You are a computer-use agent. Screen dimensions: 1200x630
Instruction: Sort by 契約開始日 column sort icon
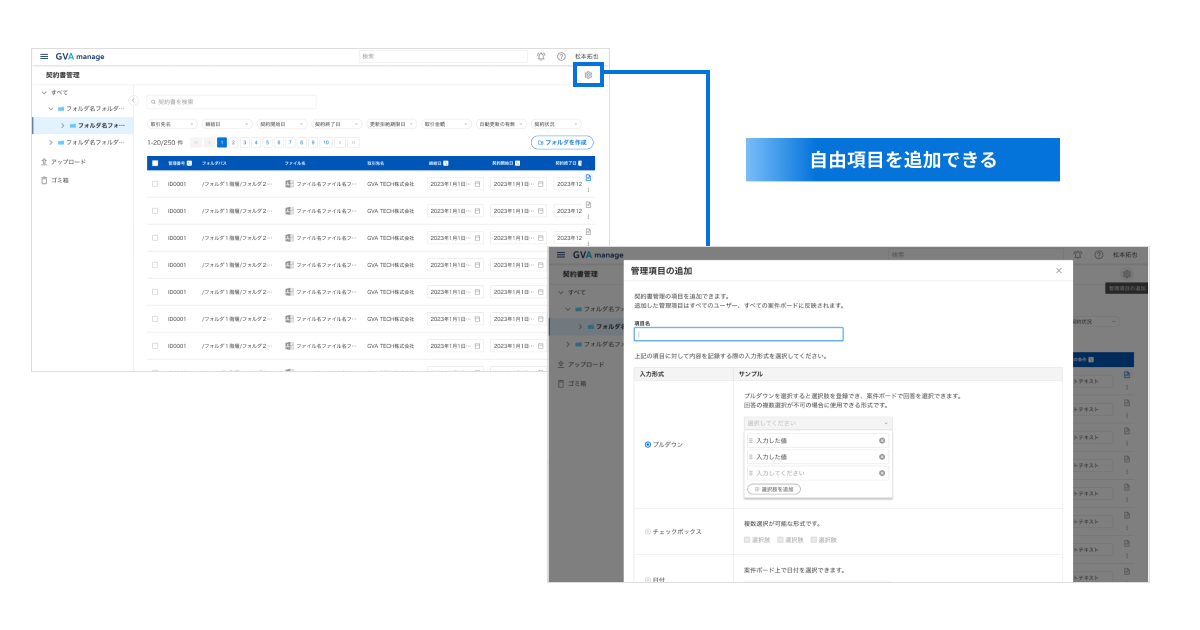click(x=518, y=162)
